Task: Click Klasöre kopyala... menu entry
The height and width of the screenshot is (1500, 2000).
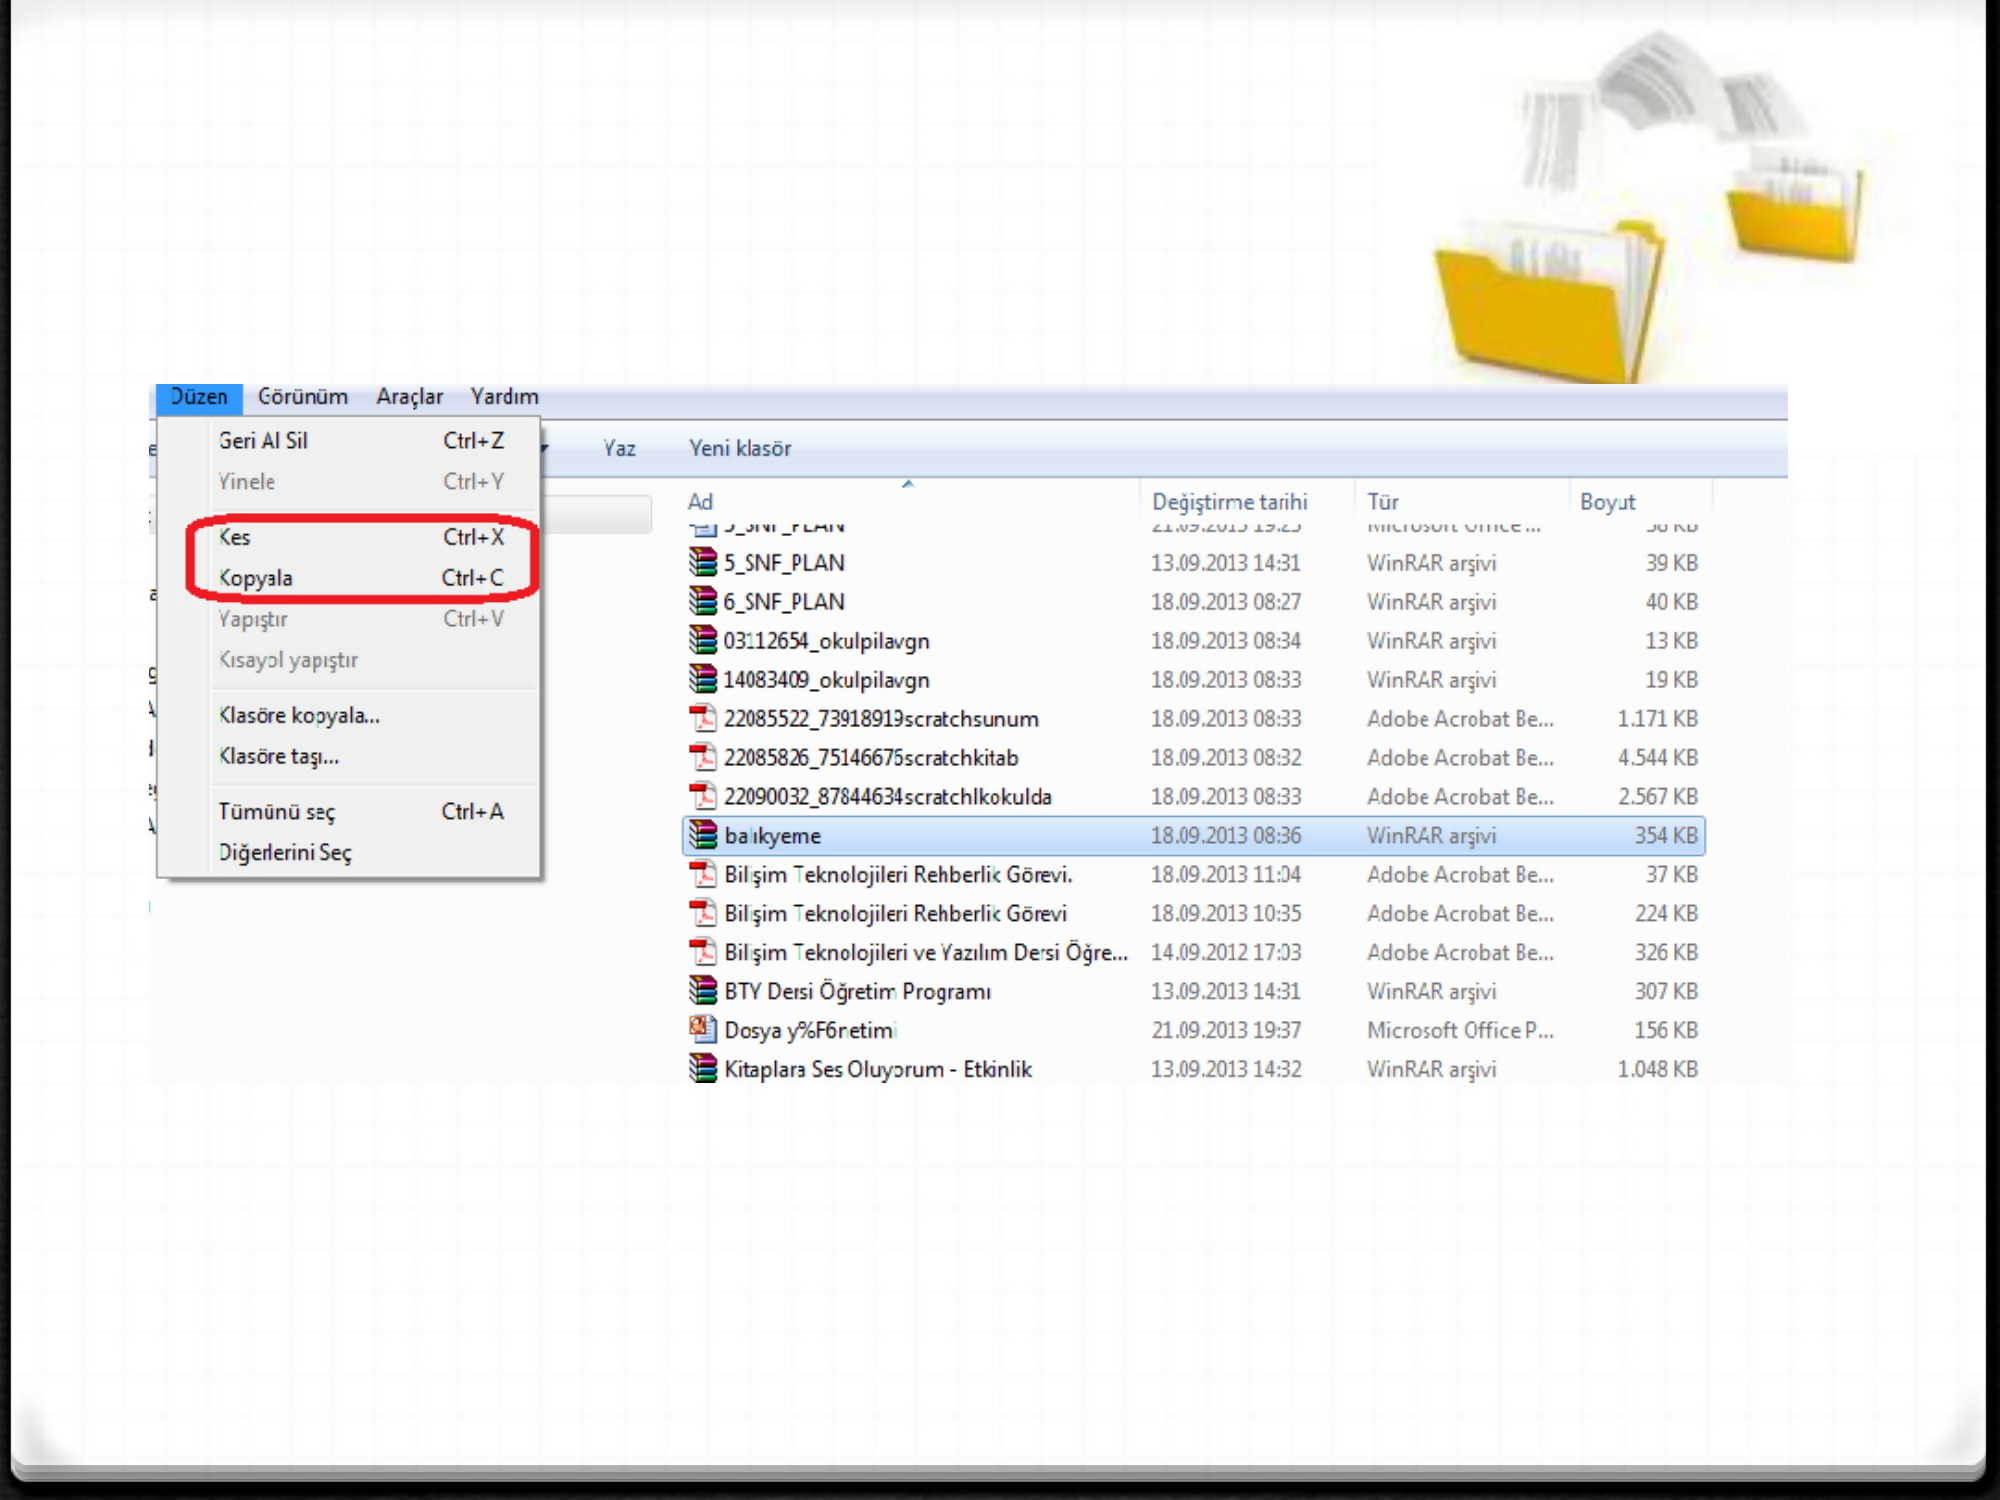Action: point(299,716)
